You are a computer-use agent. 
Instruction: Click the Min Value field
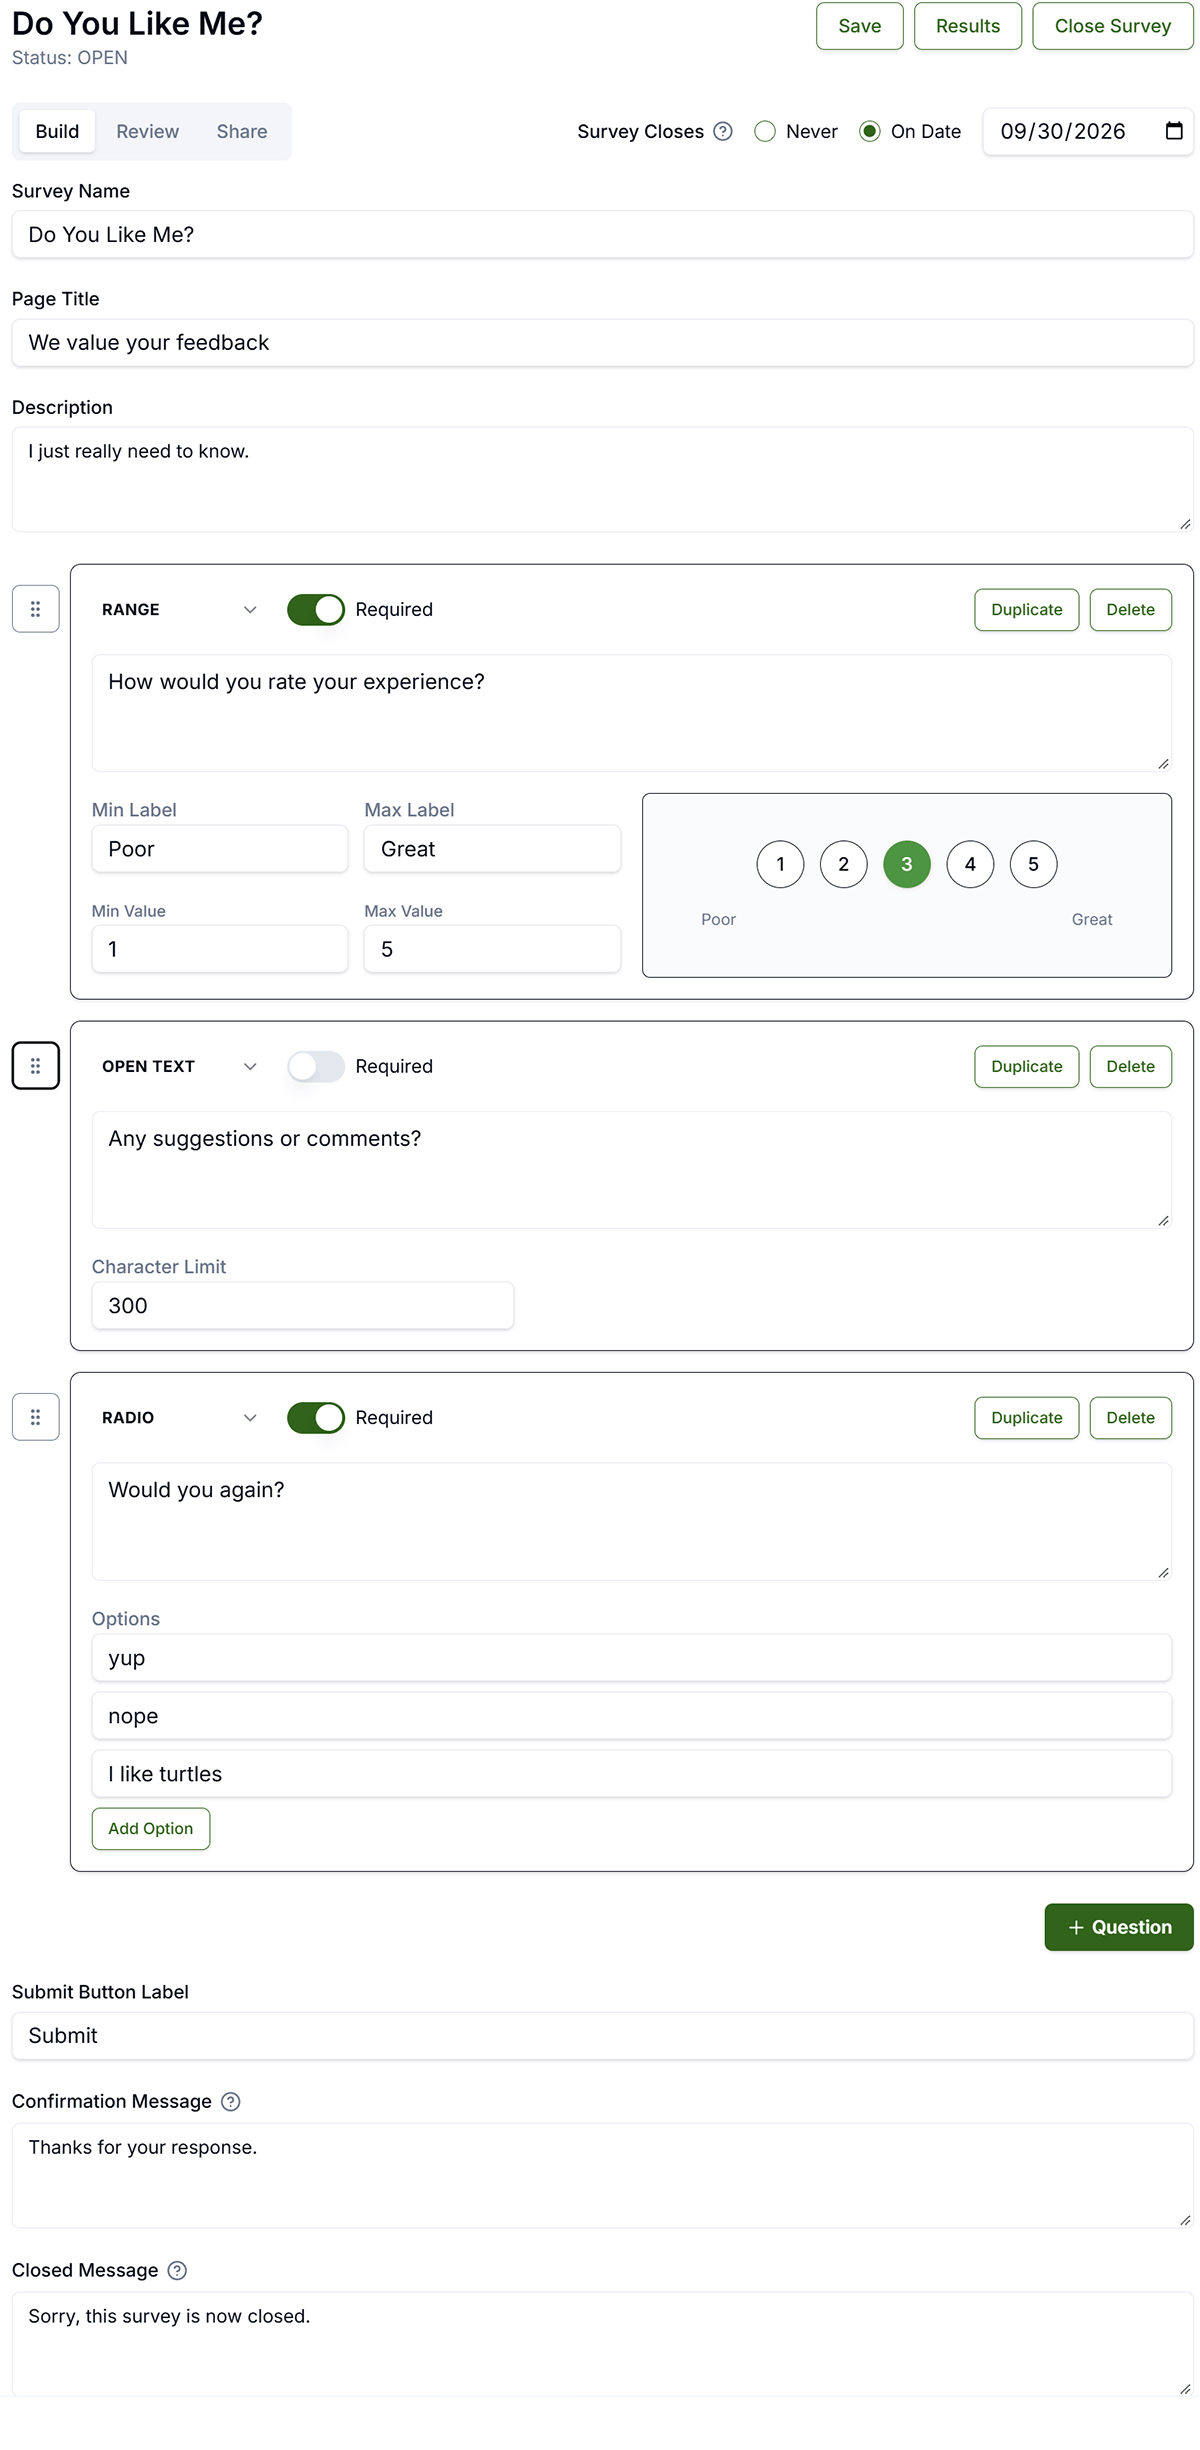pos(220,949)
